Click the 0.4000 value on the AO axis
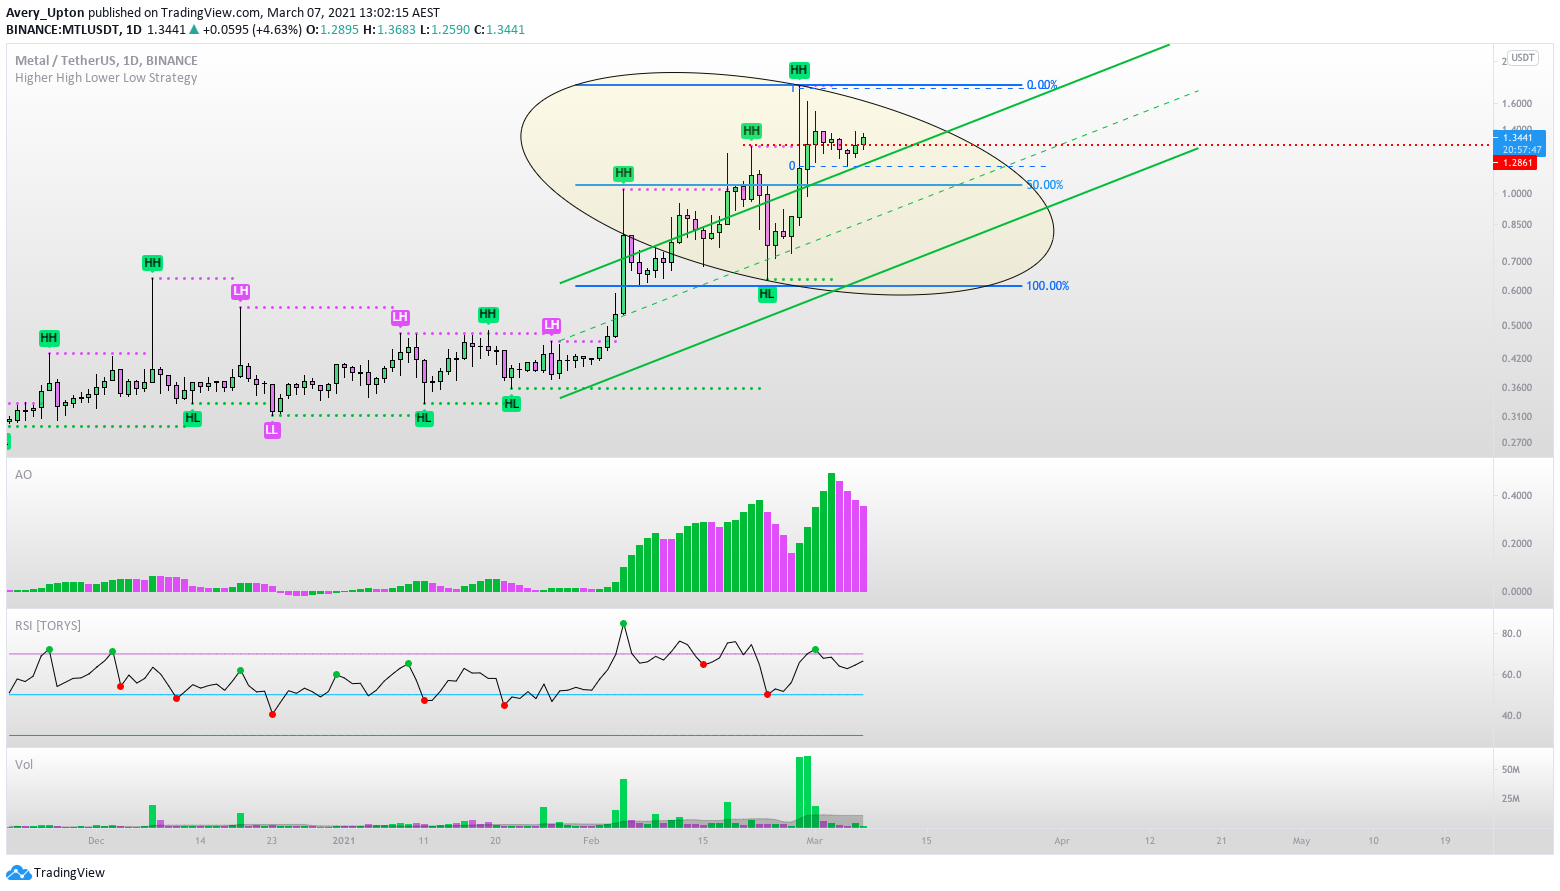 1517,496
